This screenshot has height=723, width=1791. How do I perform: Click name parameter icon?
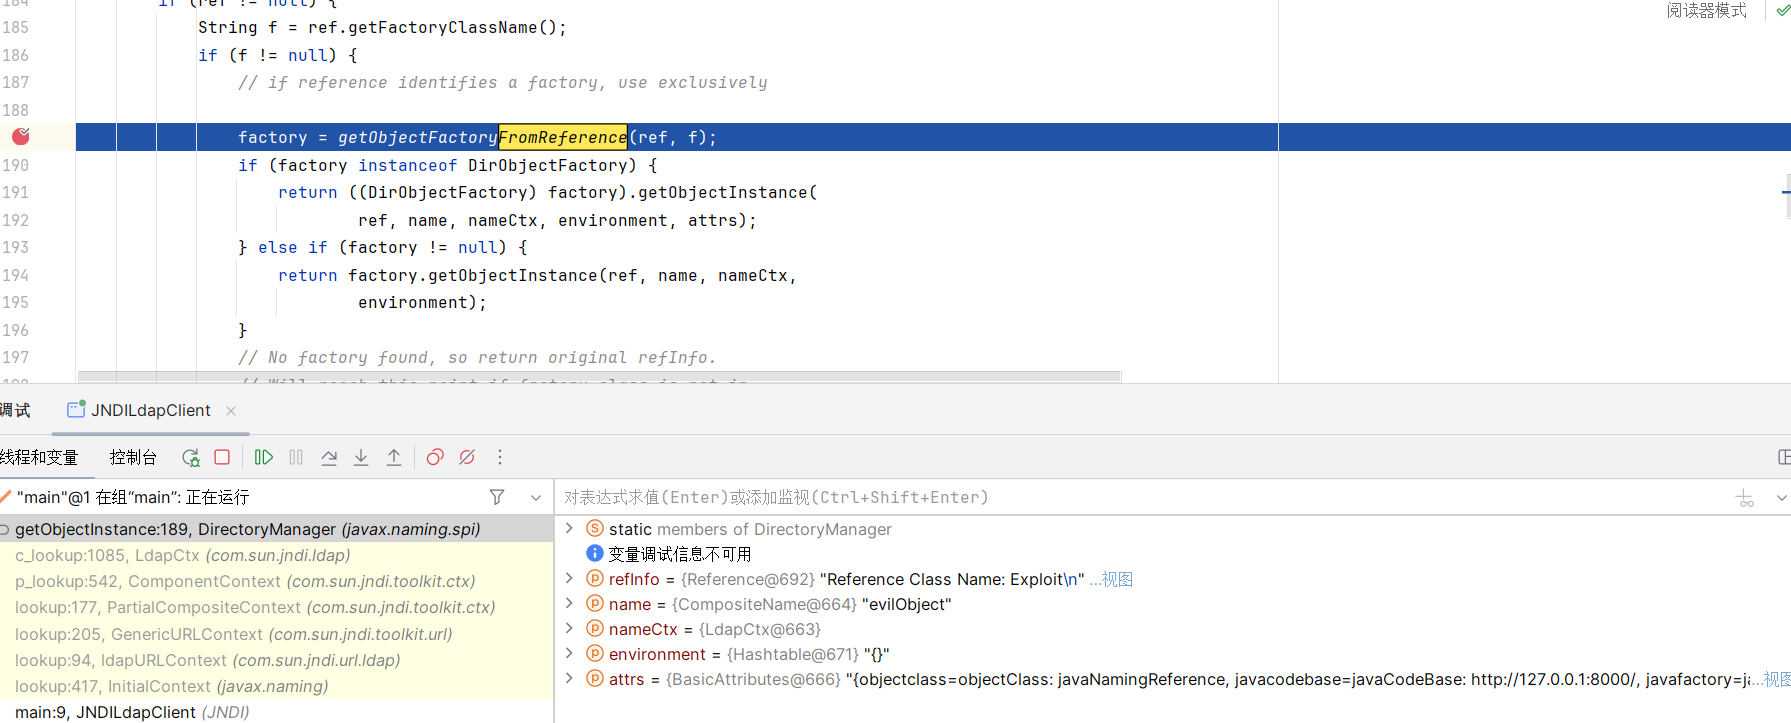595,603
